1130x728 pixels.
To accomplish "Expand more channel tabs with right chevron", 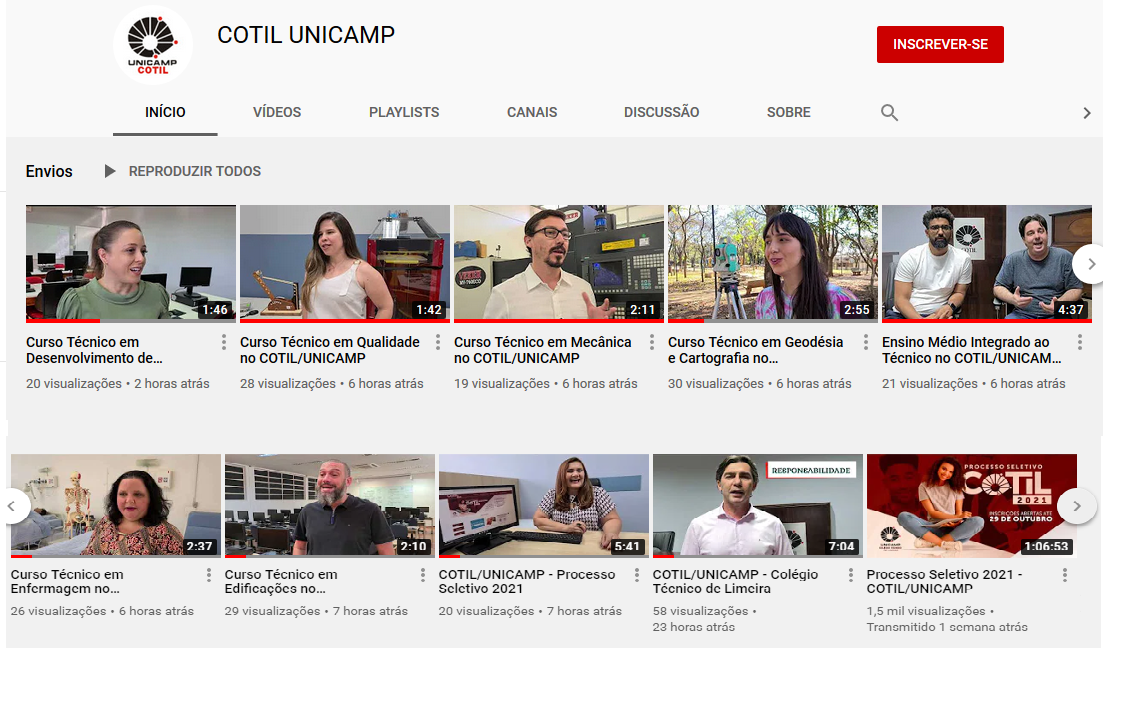I will click(1087, 113).
